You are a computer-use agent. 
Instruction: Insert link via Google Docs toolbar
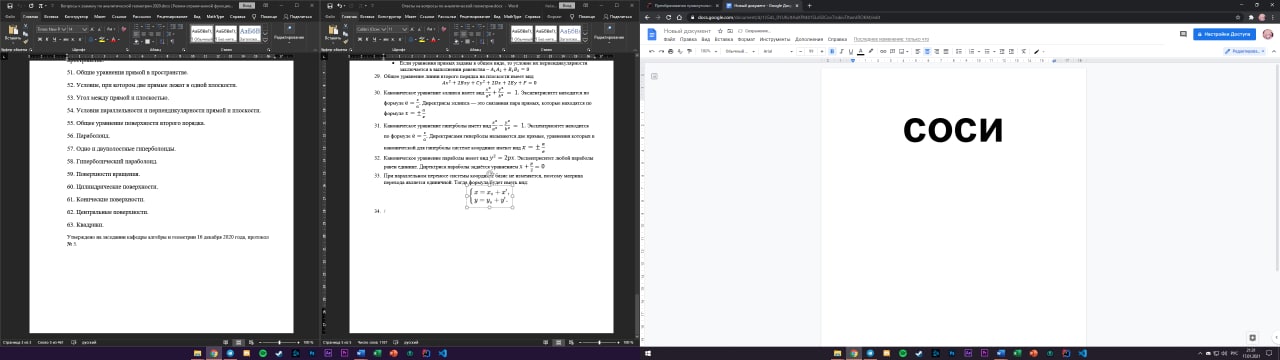coord(883,51)
